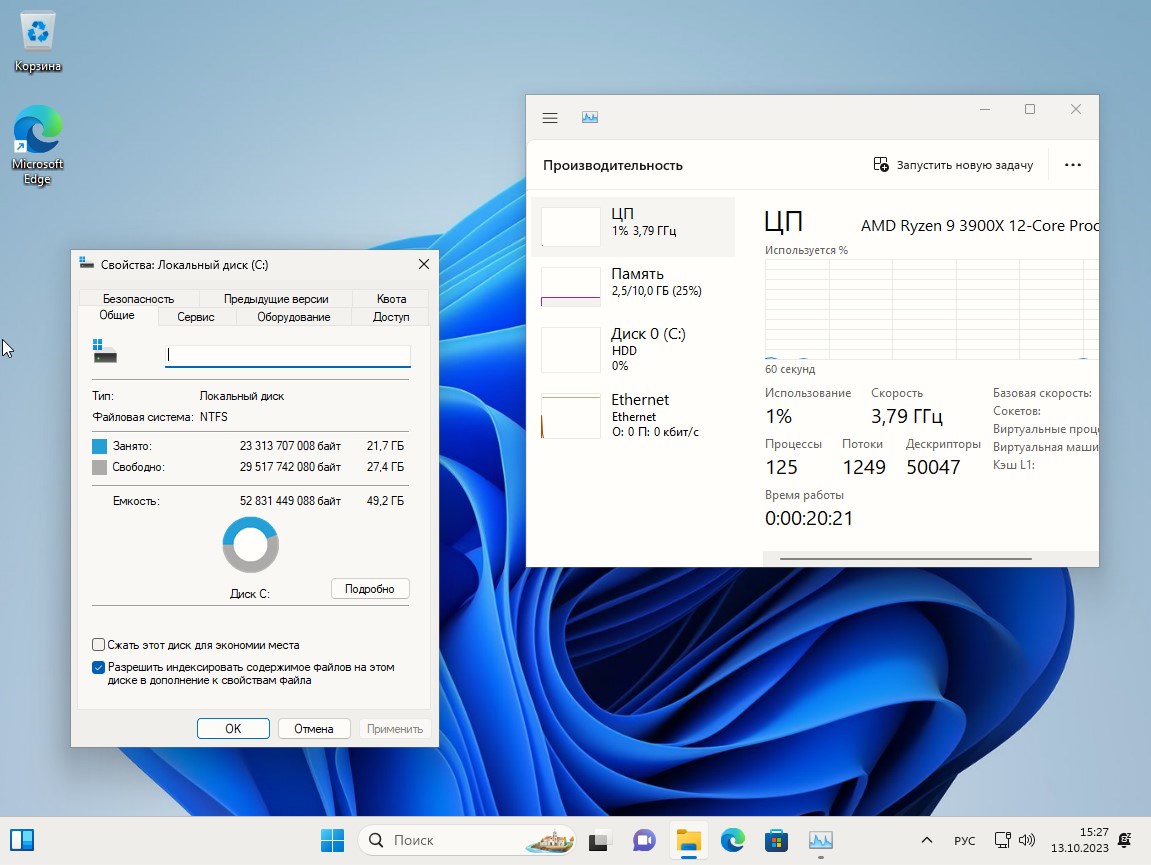Screen dimensions: 1151x865
Task: Enable compress this disk checkbox
Action: point(99,645)
